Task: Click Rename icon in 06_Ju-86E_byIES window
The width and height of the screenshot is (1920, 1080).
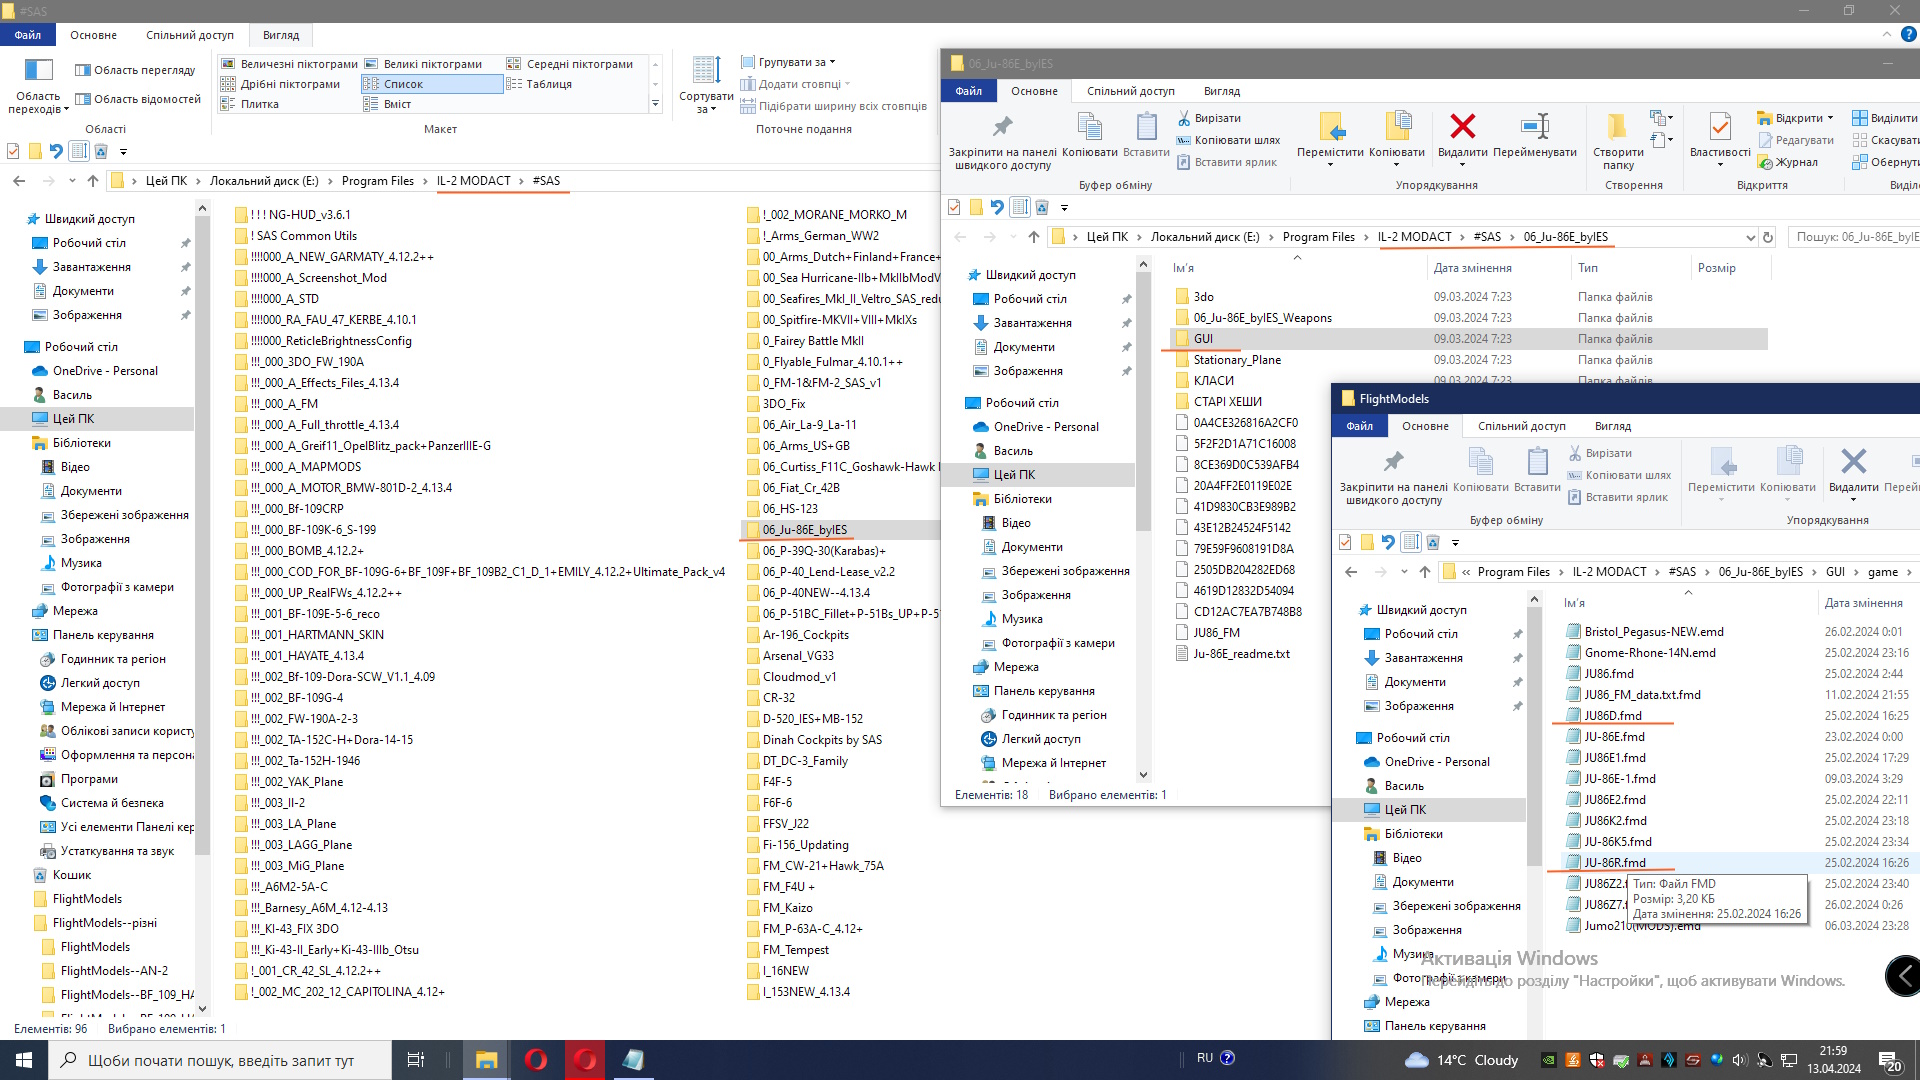Action: (1534, 128)
